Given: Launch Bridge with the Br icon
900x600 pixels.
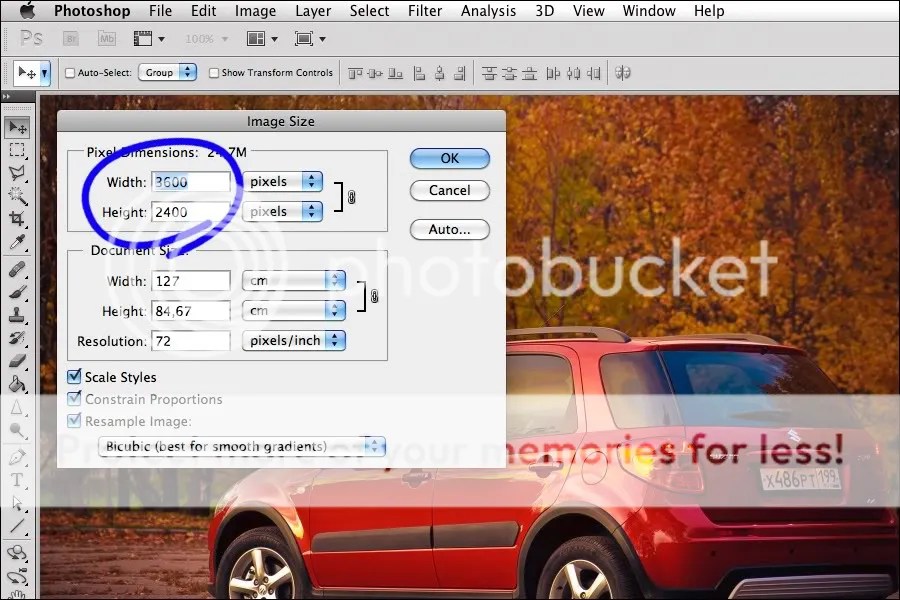Looking at the screenshot, I should click(x=71, y=39).
